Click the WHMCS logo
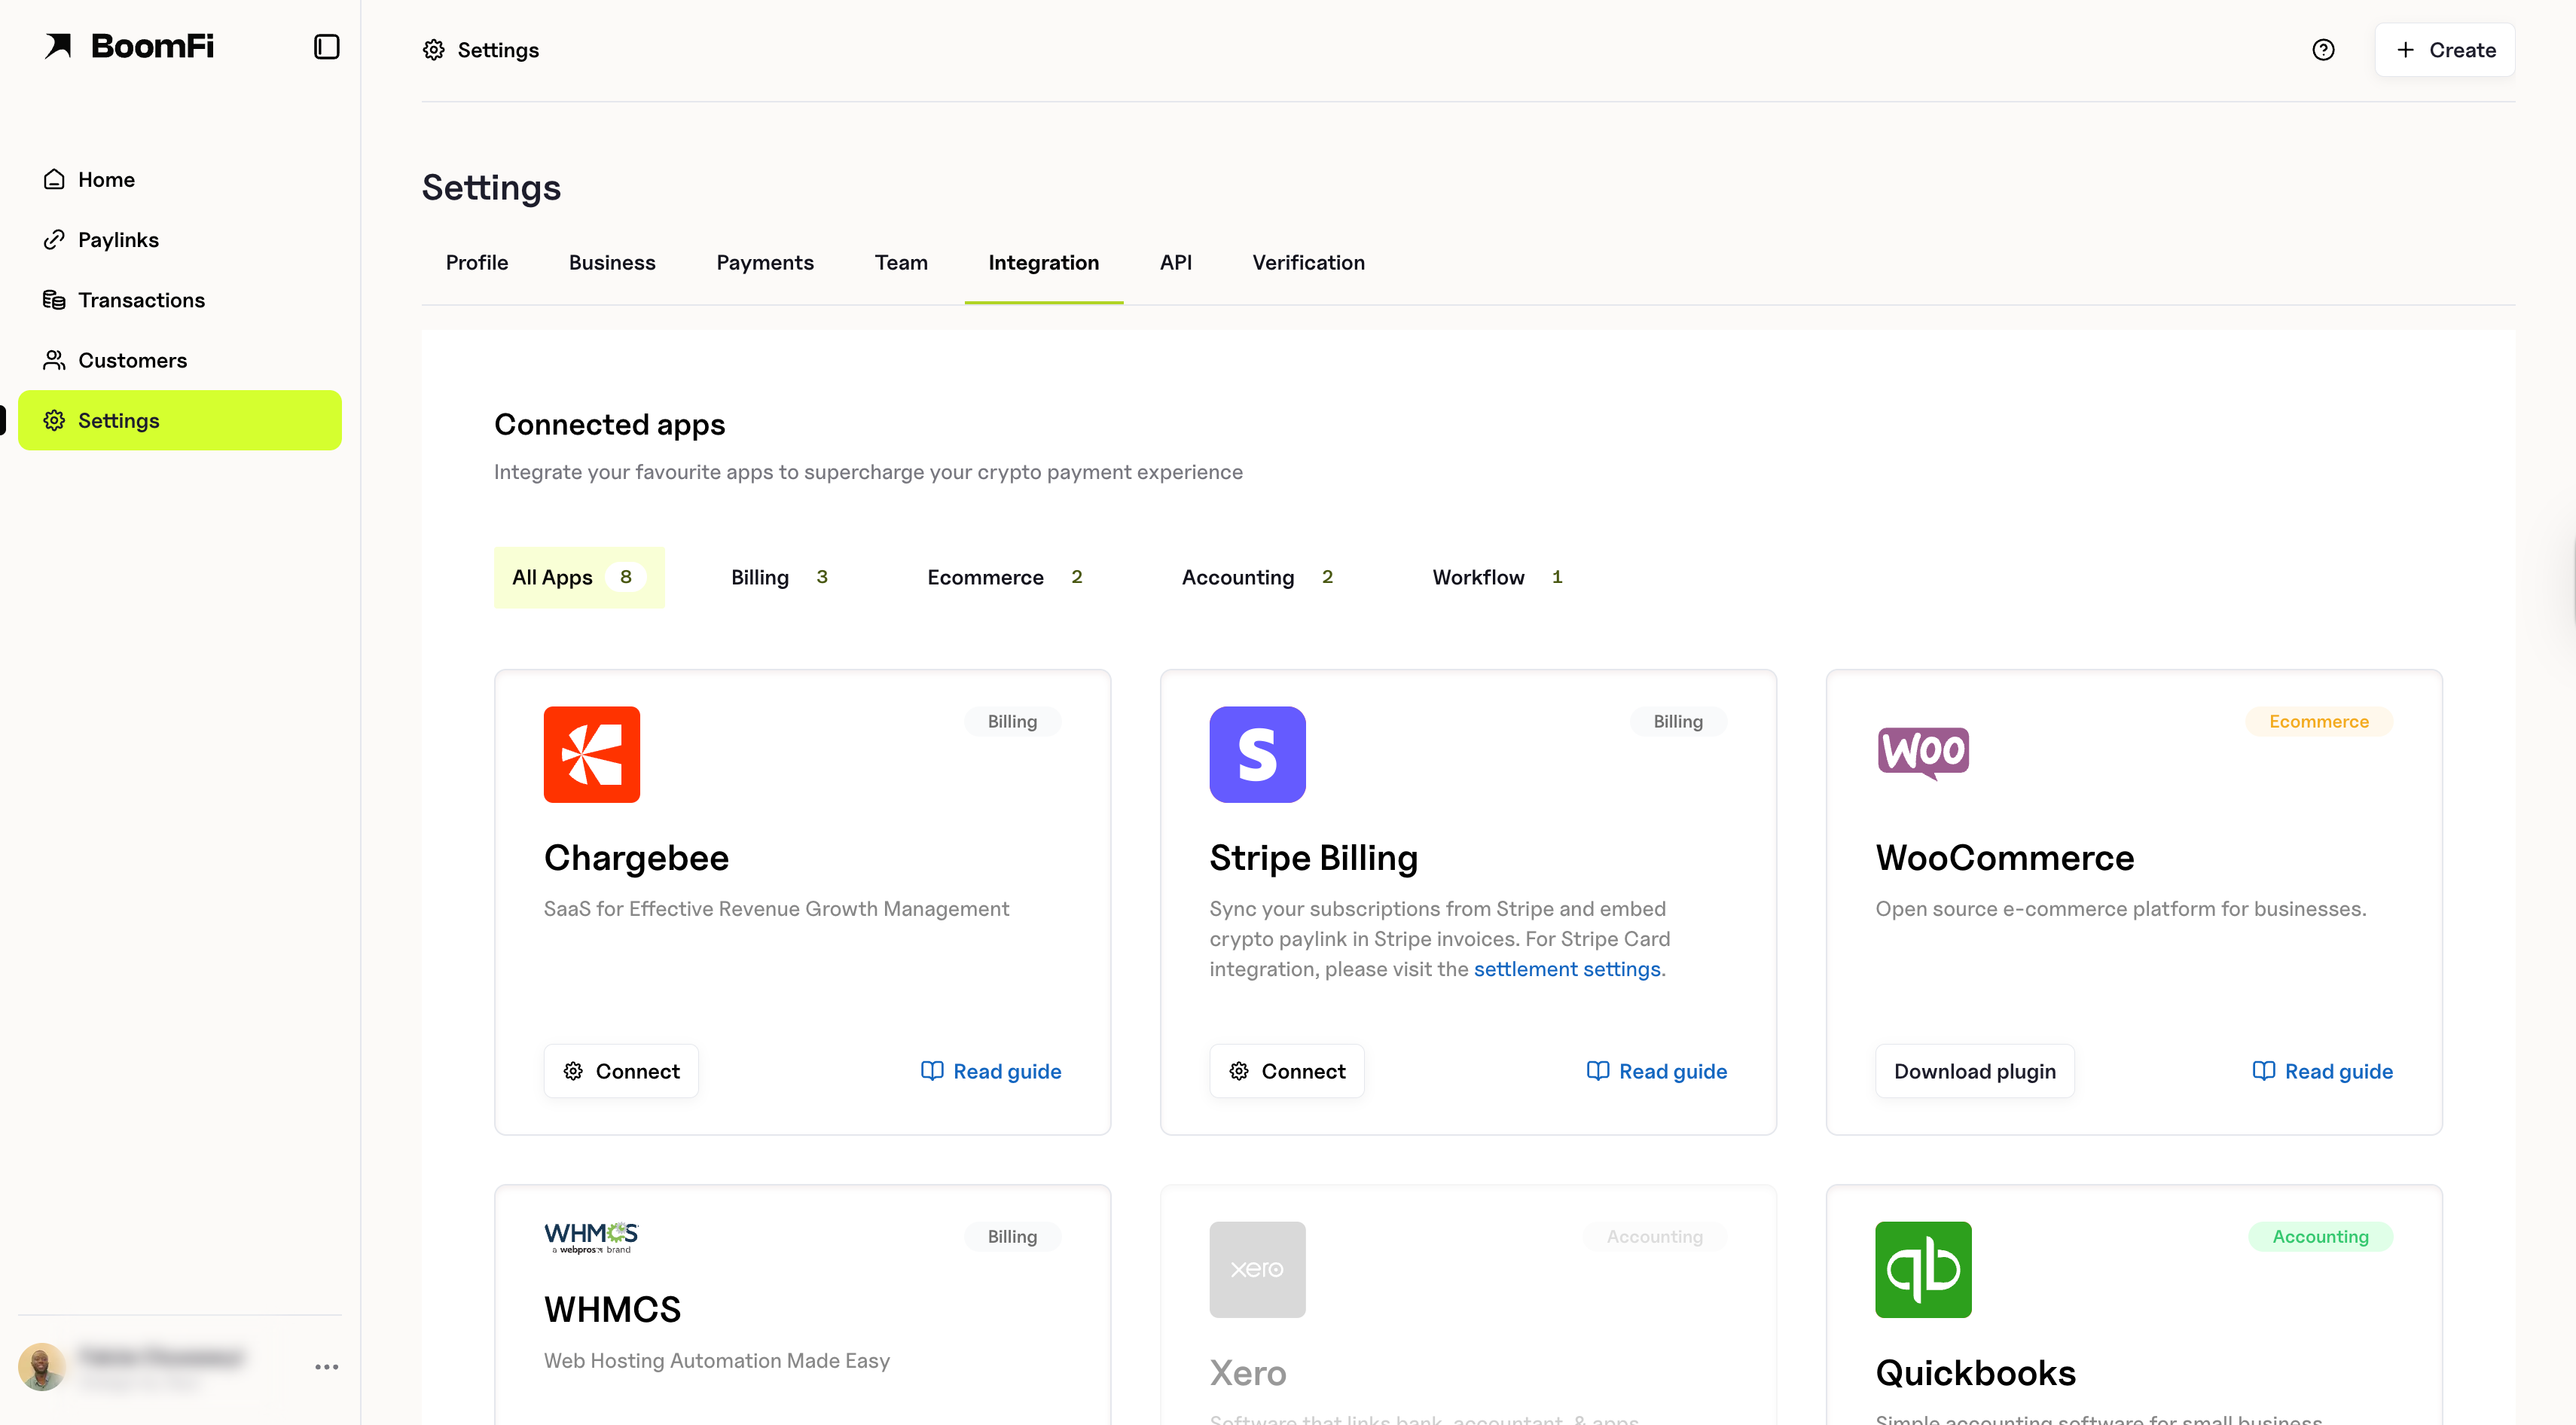 tap(591, 1237)
